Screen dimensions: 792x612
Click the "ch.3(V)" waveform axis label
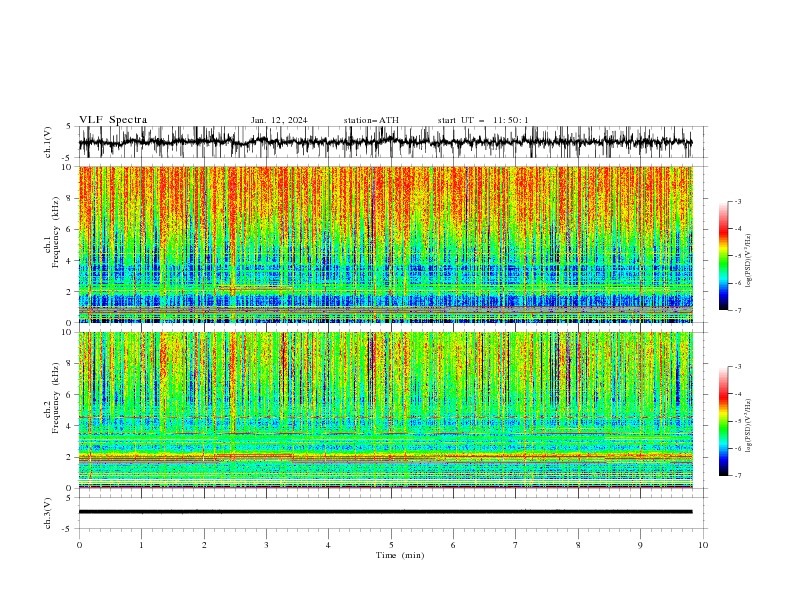[x=48, y=513]
